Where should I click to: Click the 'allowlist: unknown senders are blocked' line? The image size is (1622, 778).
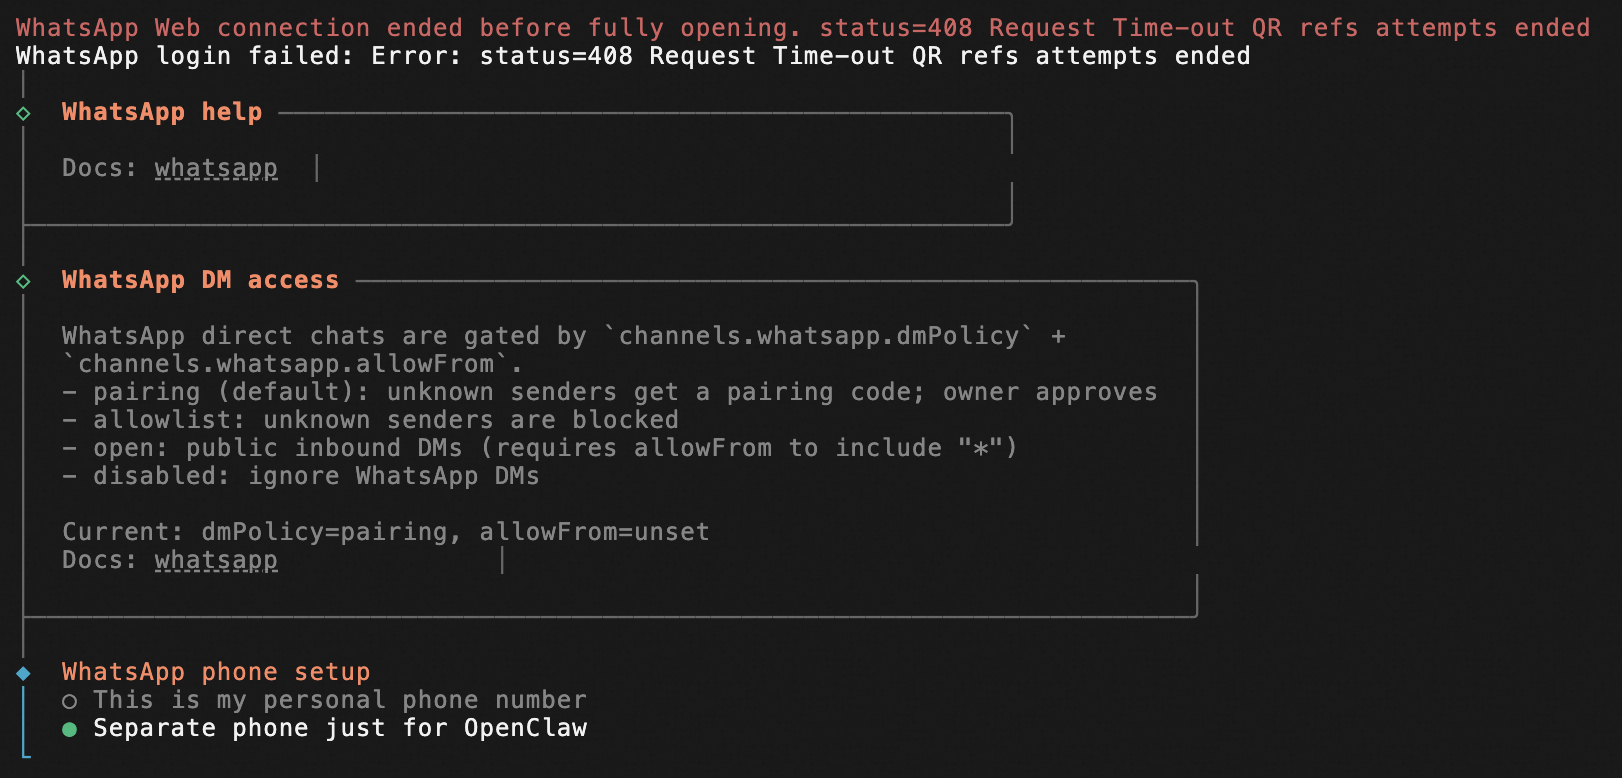[x=370, y=420]
